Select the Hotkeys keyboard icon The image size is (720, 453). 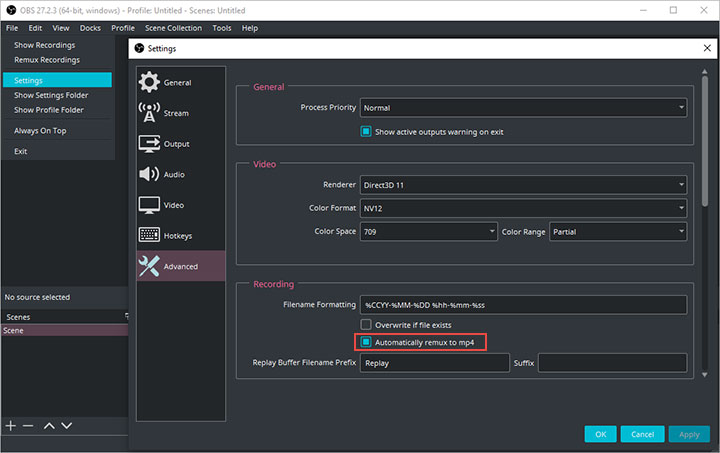[x=149, y=236]
